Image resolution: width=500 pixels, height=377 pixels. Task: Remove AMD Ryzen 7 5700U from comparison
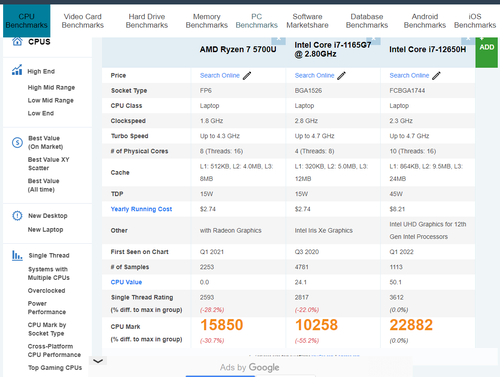278,40
